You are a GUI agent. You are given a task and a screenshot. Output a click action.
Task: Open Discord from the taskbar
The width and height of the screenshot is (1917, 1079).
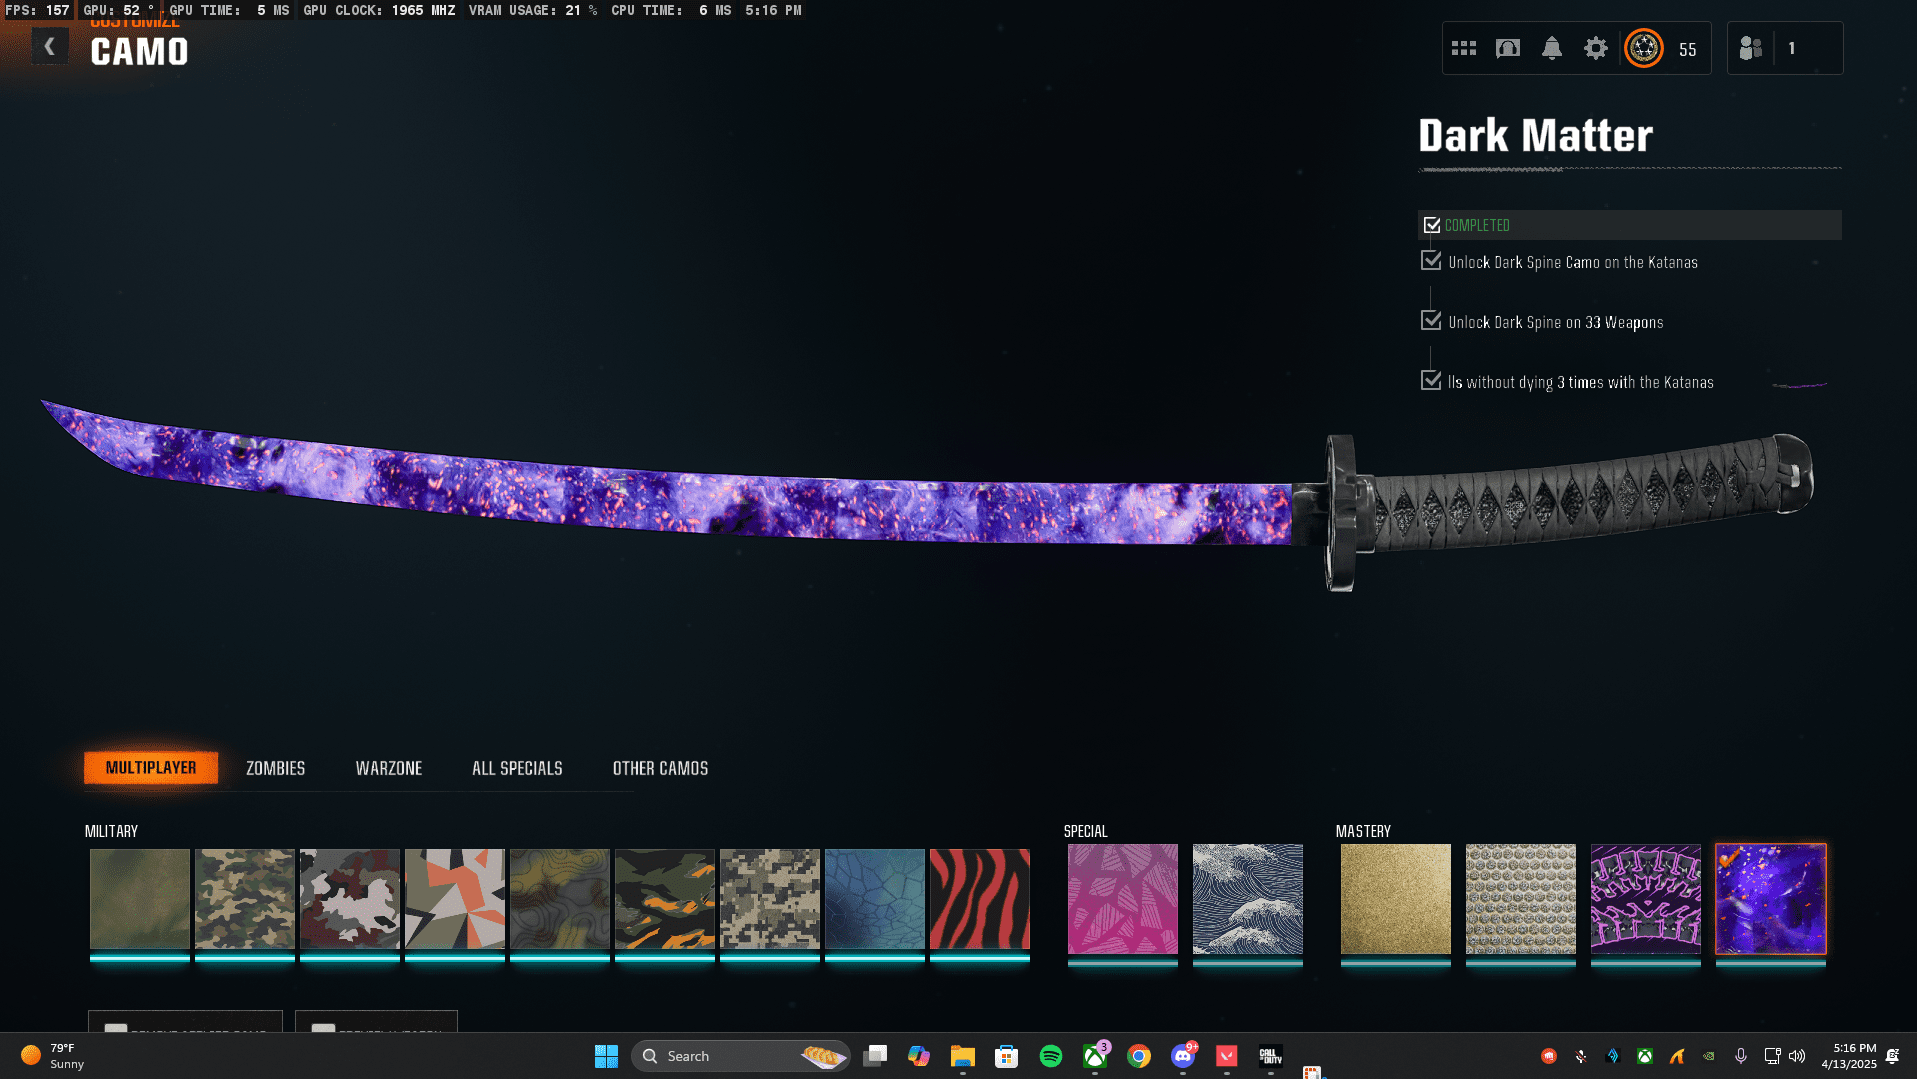pos(1182,1056)
